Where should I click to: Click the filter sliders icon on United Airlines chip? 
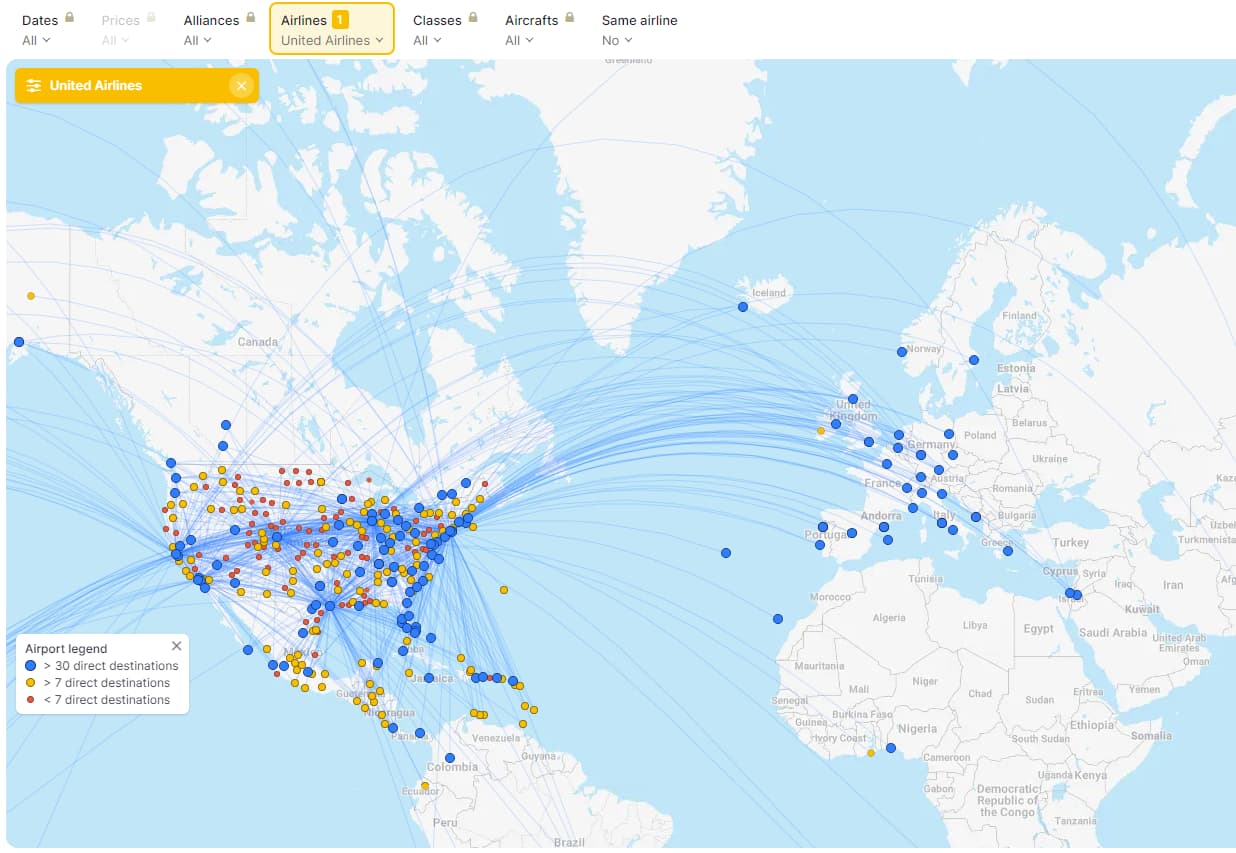point(34,86)
